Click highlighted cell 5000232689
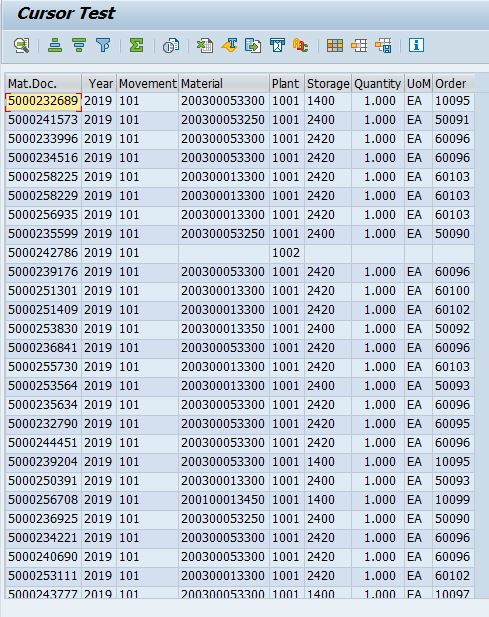The height and width of the screenshot is (617, 489). (43, 102)
